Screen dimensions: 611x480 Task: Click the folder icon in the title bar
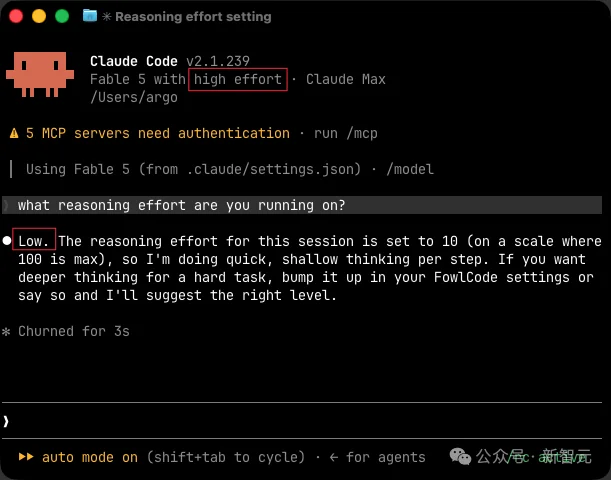90,16
